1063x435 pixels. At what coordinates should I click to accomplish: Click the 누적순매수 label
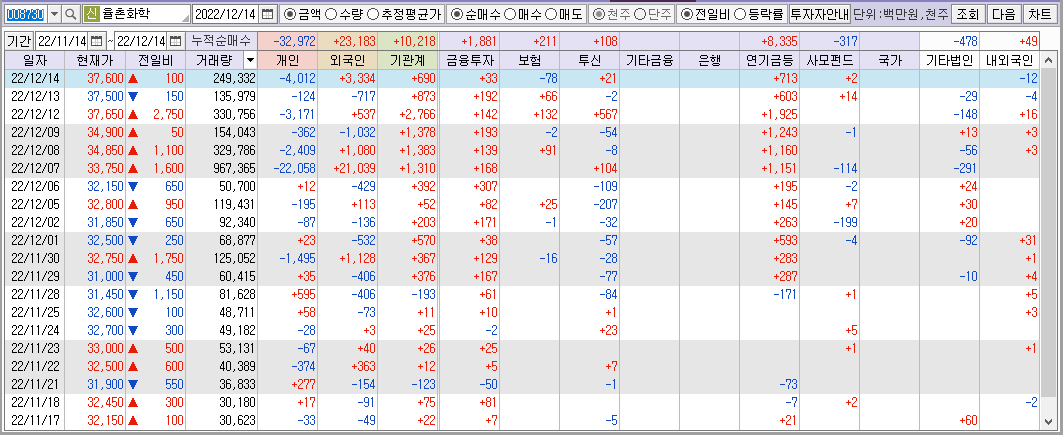[x=221, y=41]
